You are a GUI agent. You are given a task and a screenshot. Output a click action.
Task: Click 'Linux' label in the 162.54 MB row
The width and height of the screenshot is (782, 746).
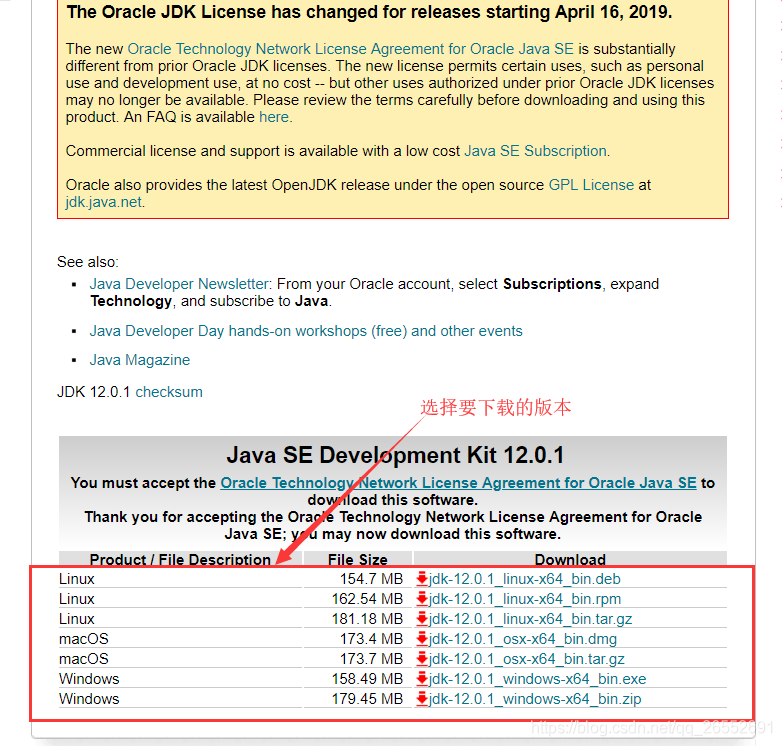(77, 599)
